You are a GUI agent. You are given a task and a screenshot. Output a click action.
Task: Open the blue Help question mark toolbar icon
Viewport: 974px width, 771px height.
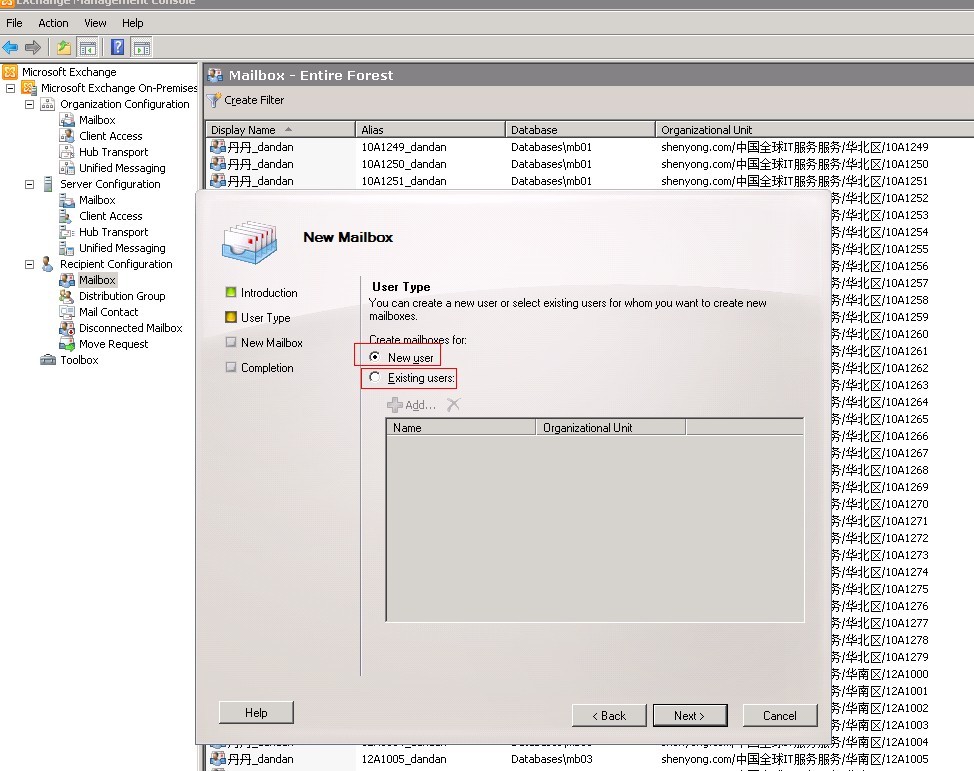coord(117,47)
